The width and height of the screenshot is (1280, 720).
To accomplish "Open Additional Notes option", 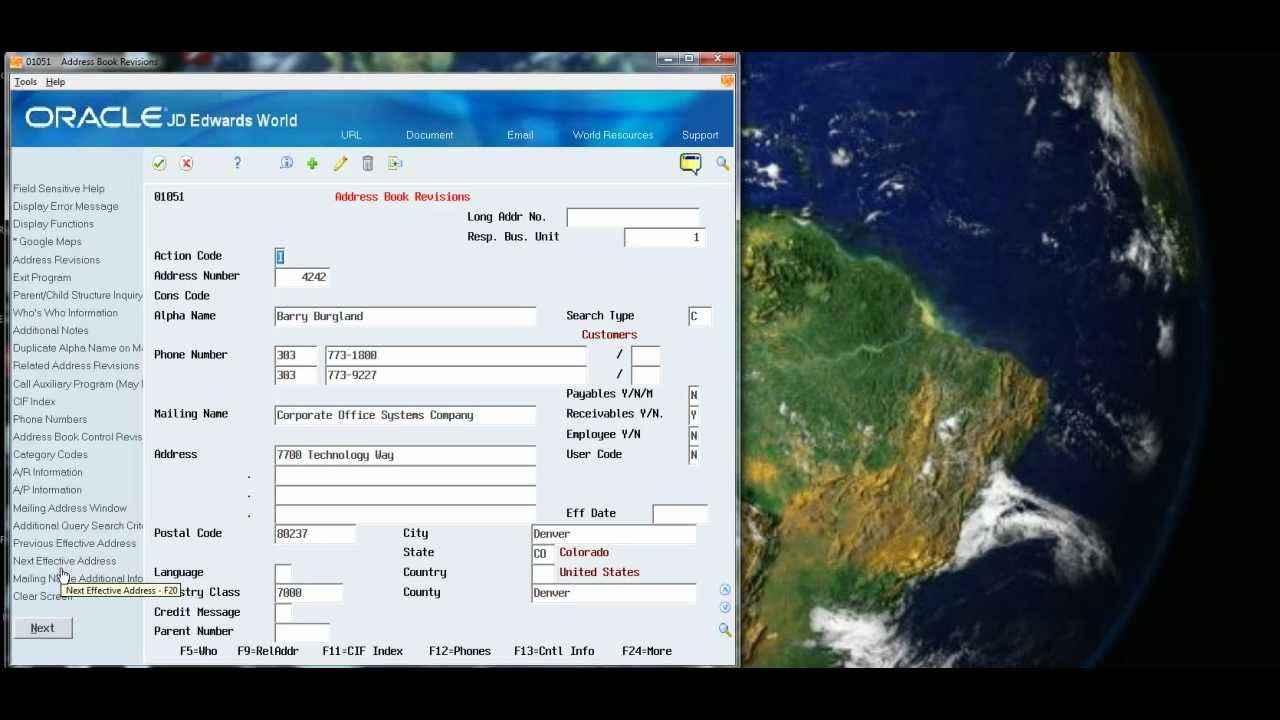I will click(x=51, y=331).
